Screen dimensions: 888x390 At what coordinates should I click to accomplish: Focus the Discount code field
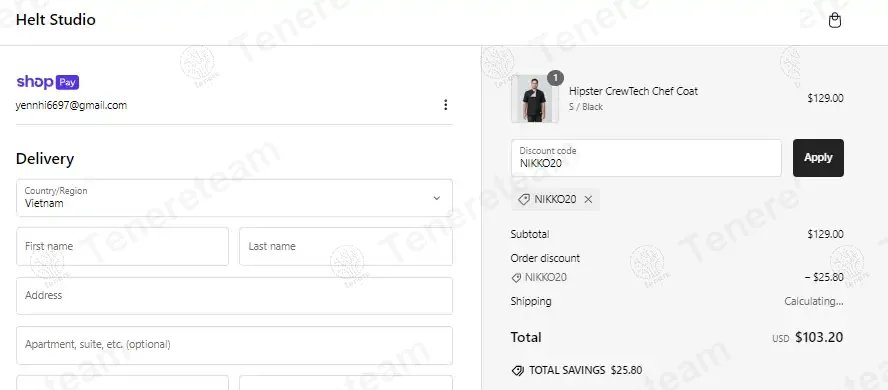pyautogui.click(x=646, y=158)
